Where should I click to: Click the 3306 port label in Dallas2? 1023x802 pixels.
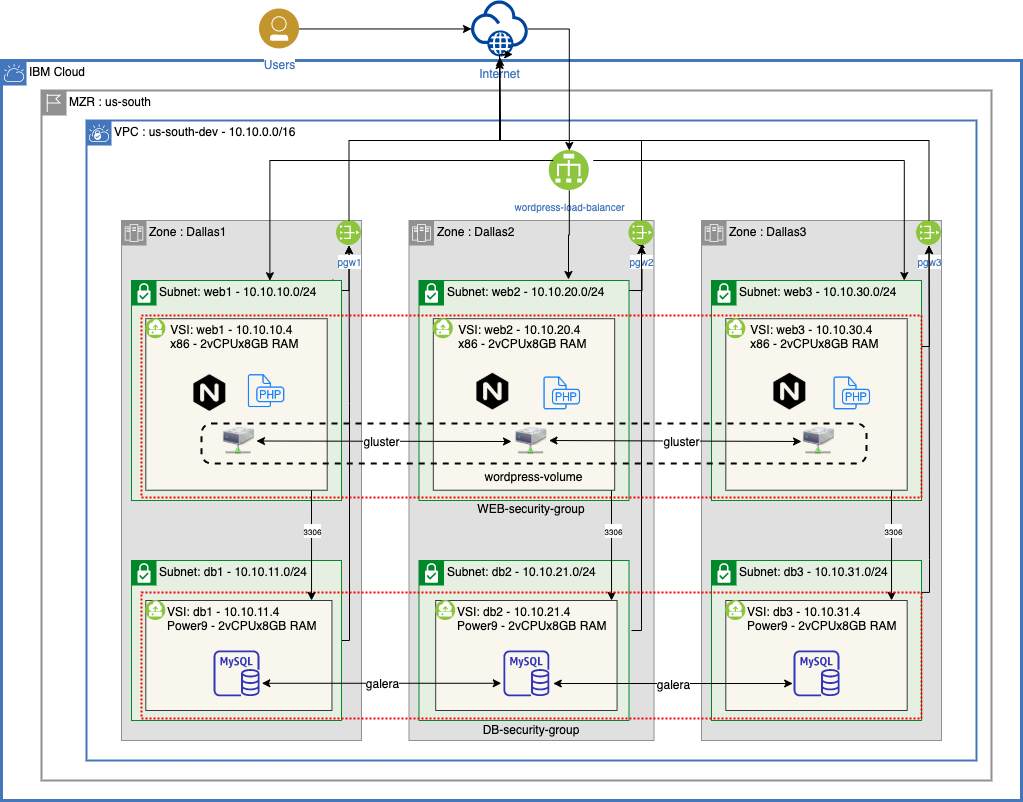(613, 532)
